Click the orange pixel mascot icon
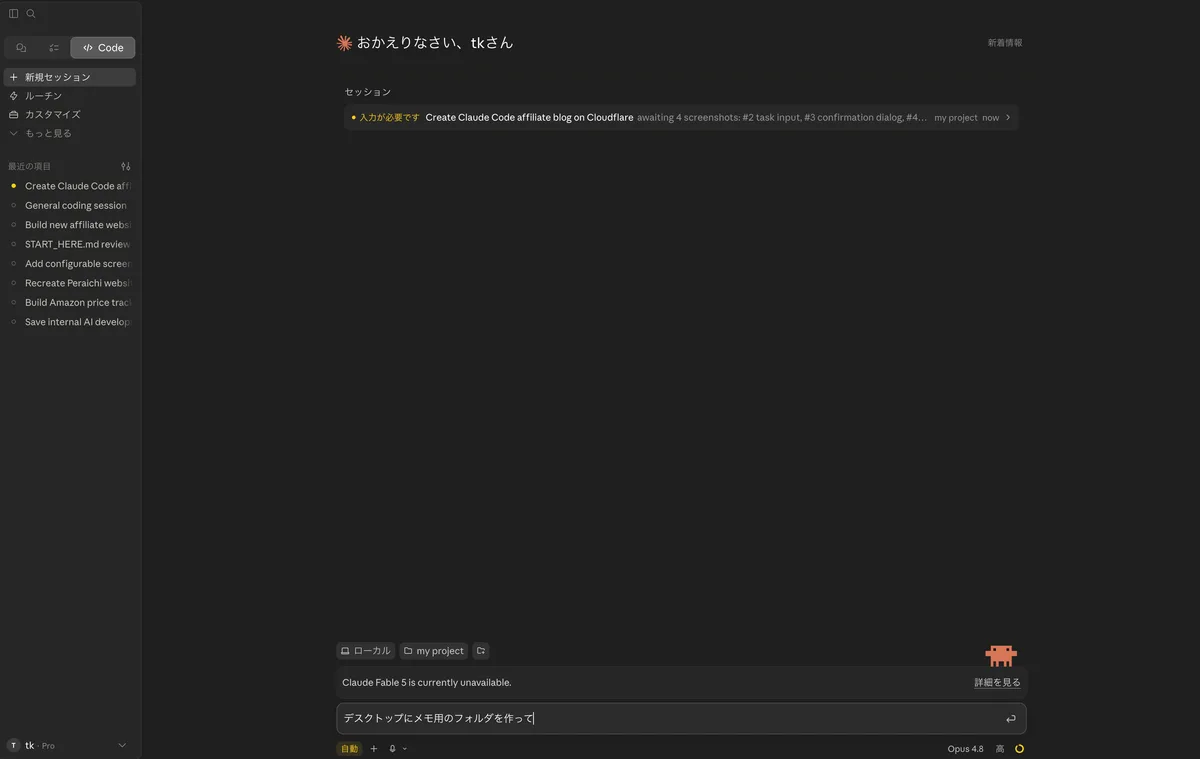 click(1001, 656)
